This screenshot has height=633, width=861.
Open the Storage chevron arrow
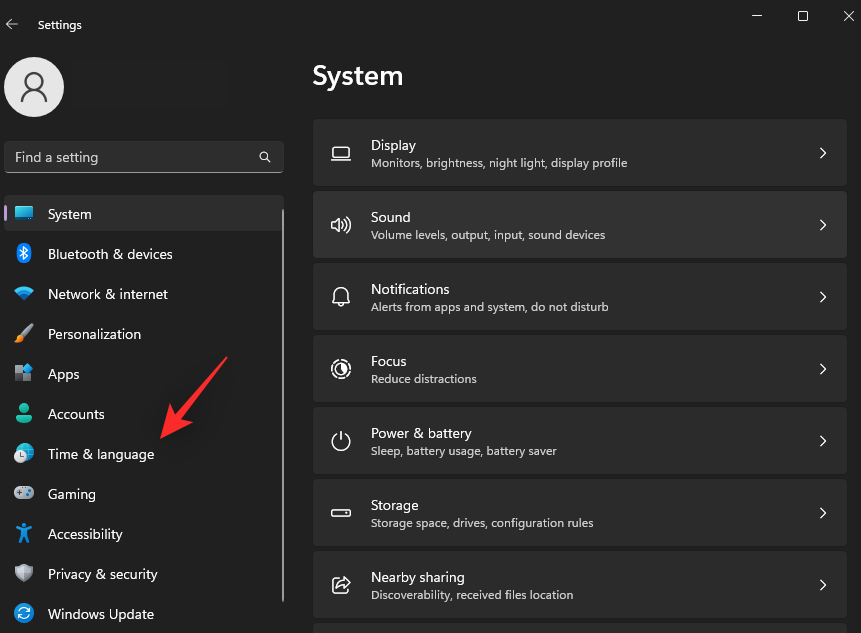click(823, 513)
